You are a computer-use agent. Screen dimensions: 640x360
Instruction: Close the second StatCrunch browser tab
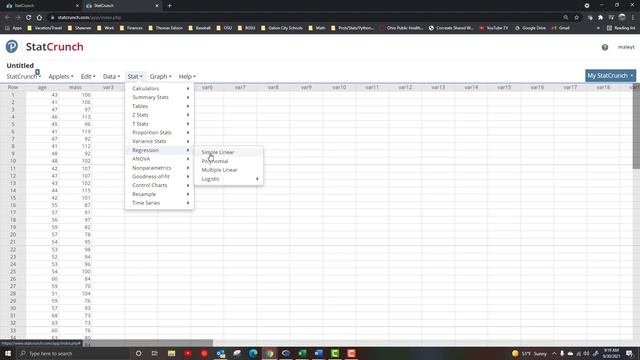tap(157, 6)
